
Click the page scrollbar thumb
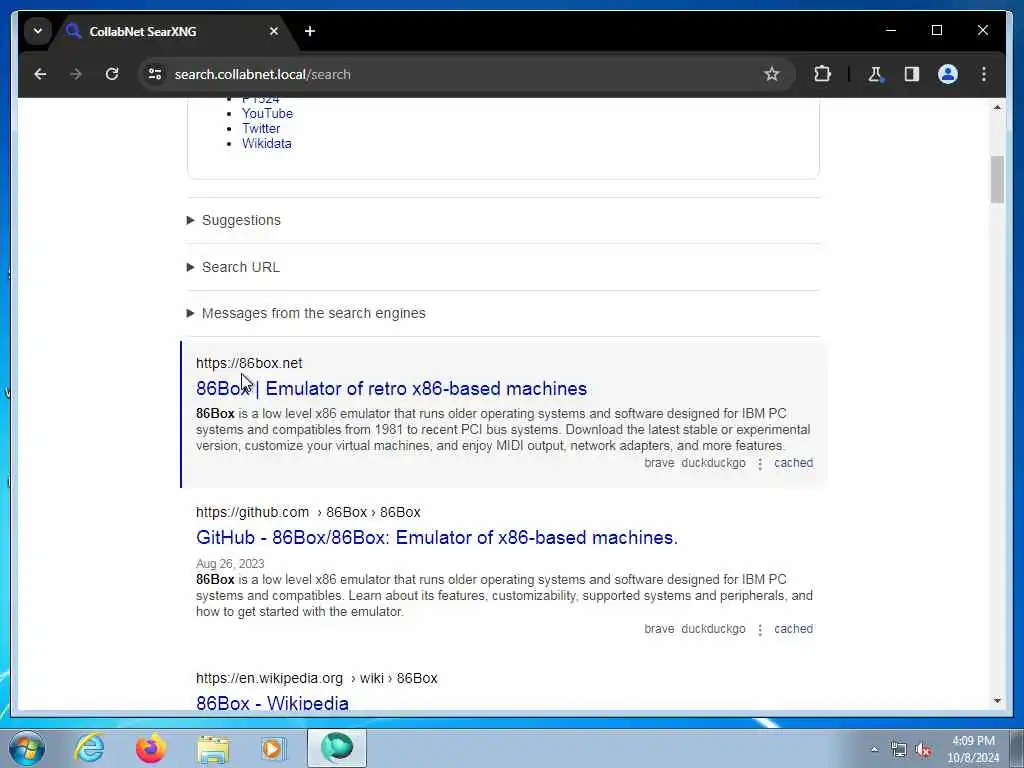(997, 180)
